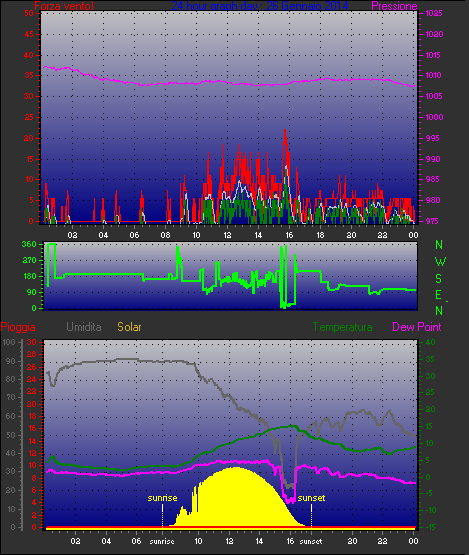This screenshot has width=469, height=555.
Task: Click the 1010 pressure axis value
Action: click(x=434, y=75)
